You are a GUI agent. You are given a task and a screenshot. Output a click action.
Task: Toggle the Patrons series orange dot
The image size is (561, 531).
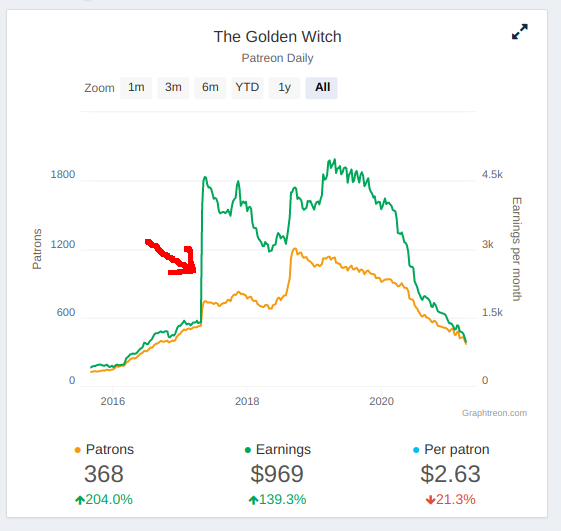click(77, 450)
